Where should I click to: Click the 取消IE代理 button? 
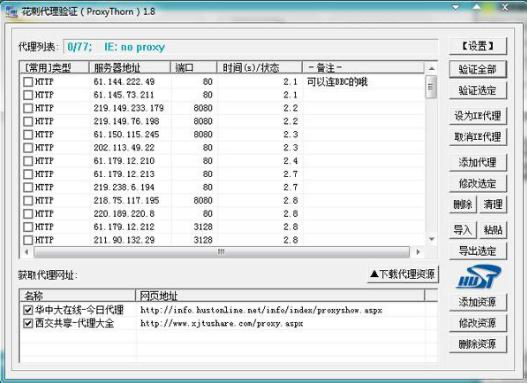[478, 137]
